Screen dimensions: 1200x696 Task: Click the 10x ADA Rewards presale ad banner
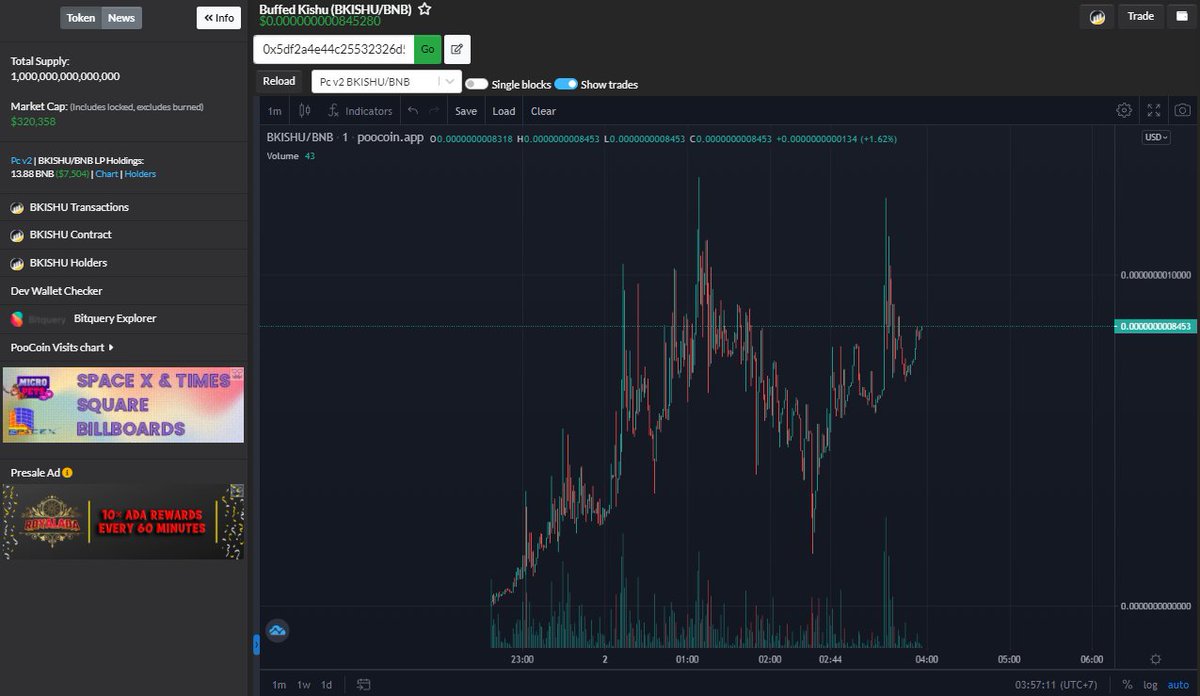(123, 521)
